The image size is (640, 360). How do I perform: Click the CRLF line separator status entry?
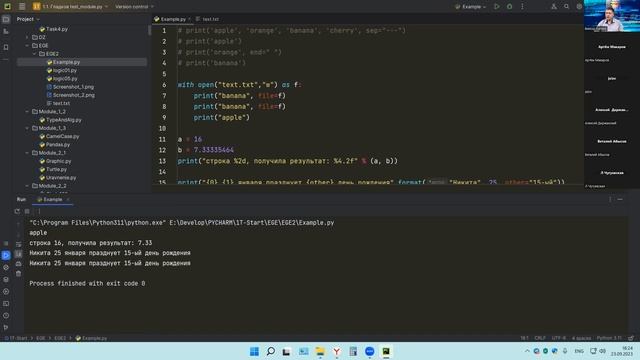point(540,338)
